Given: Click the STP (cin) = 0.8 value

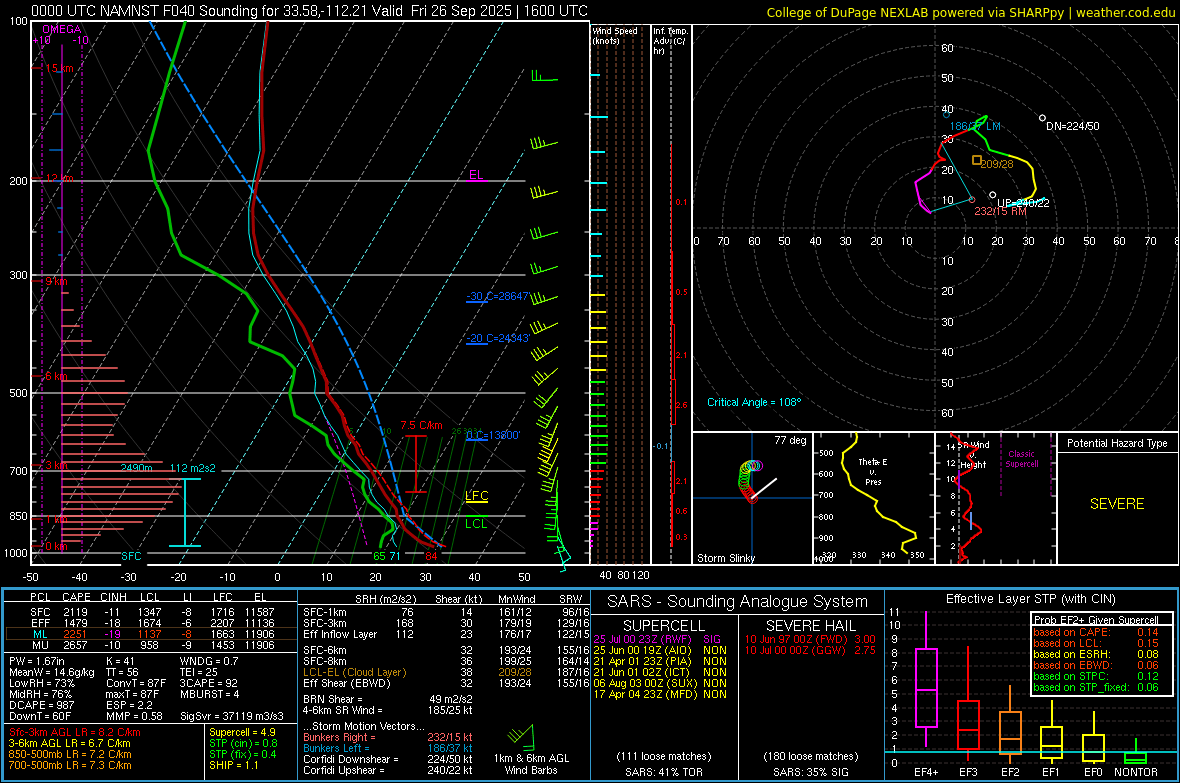Looking at the screenshot, I should click(243, 743).
